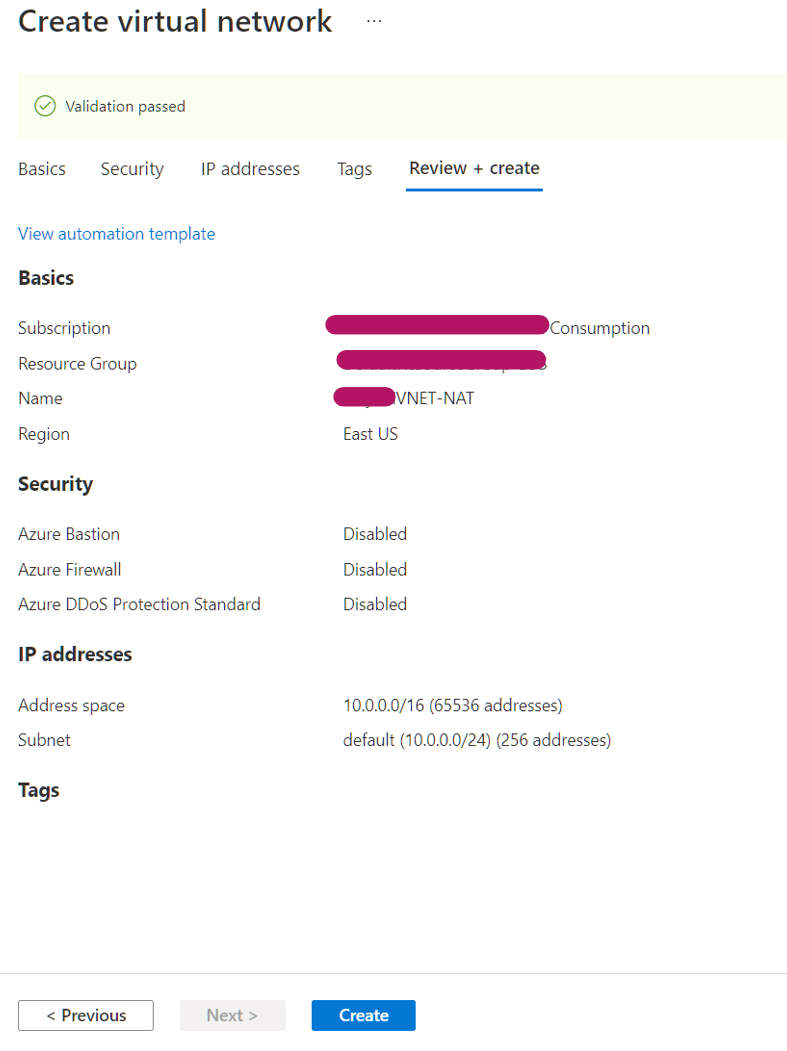787x1051 pixels.
Task: Click the Validation passed message text
Action: [125, 107]
